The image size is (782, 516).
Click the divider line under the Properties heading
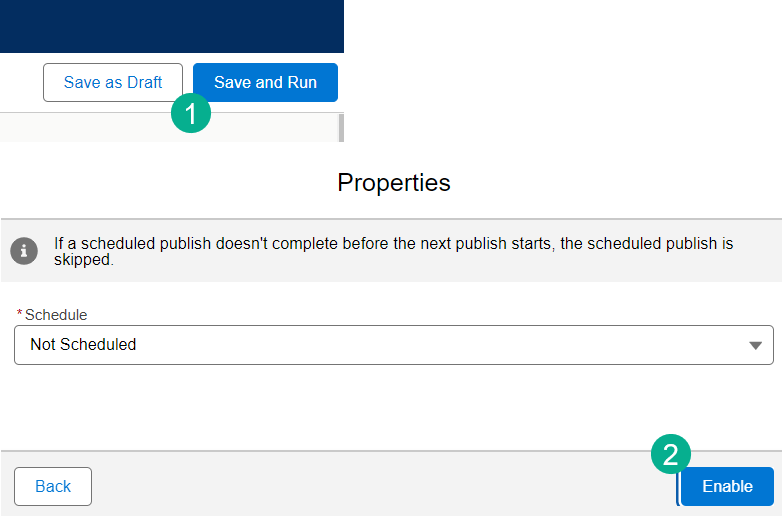(391, 218)
